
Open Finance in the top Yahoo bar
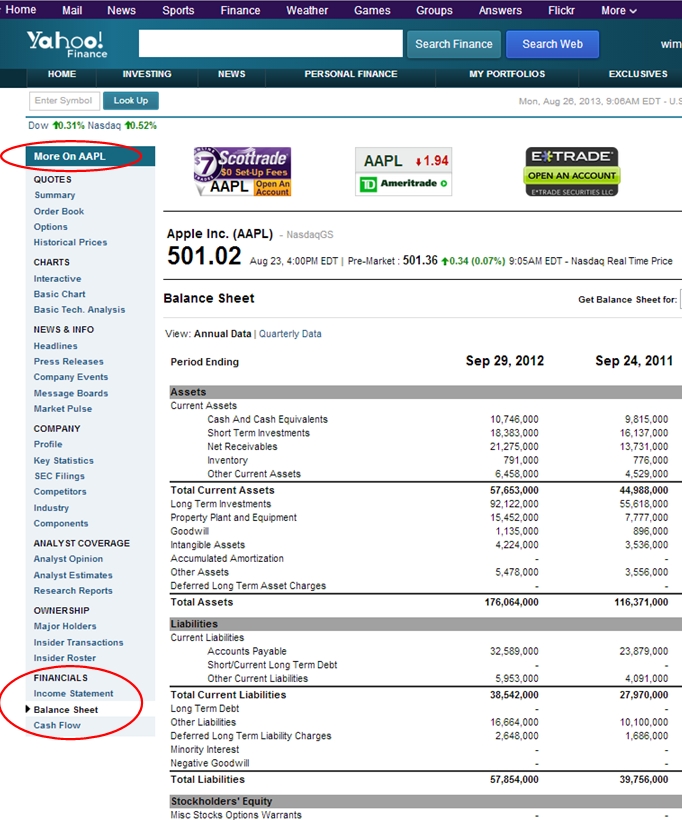point(240,10)
